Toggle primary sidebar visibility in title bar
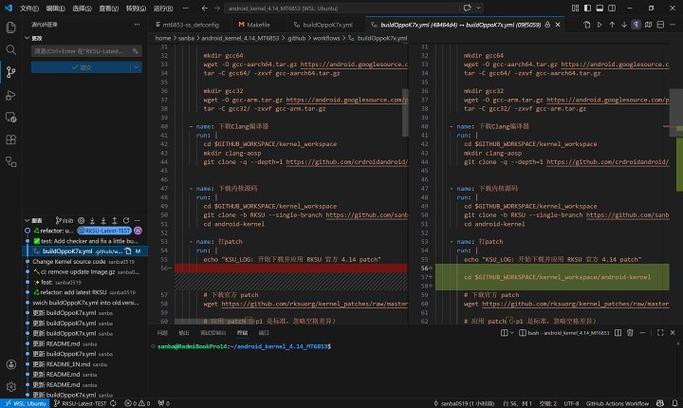Image resolution: width=683 pixels, height=408 pixels. (x=588, y=8)
